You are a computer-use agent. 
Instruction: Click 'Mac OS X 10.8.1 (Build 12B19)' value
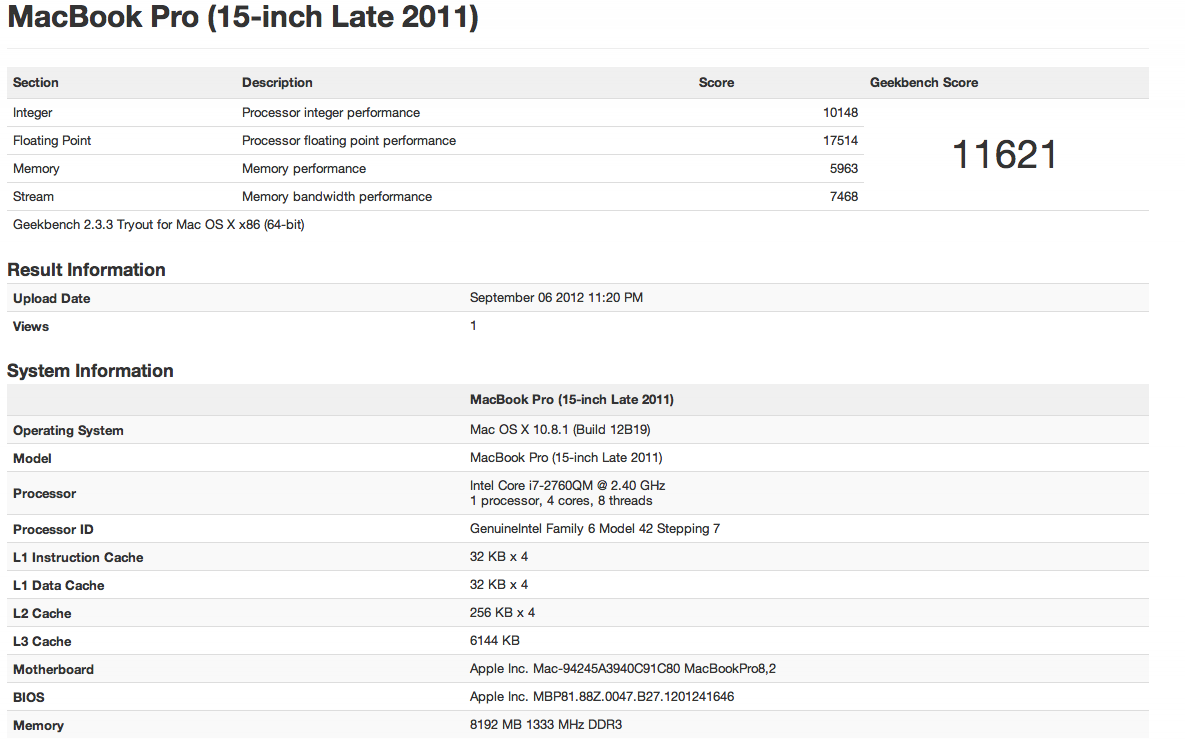click(560, 429)
